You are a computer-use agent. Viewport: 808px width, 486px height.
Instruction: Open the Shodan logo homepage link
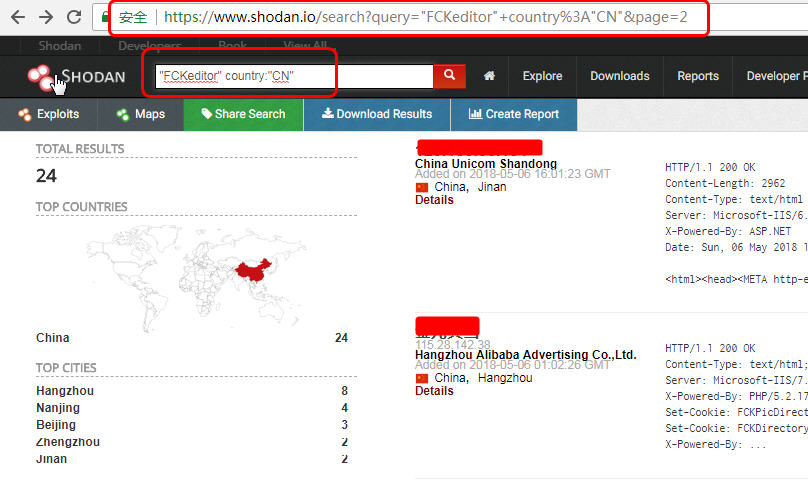coord(76,77)
